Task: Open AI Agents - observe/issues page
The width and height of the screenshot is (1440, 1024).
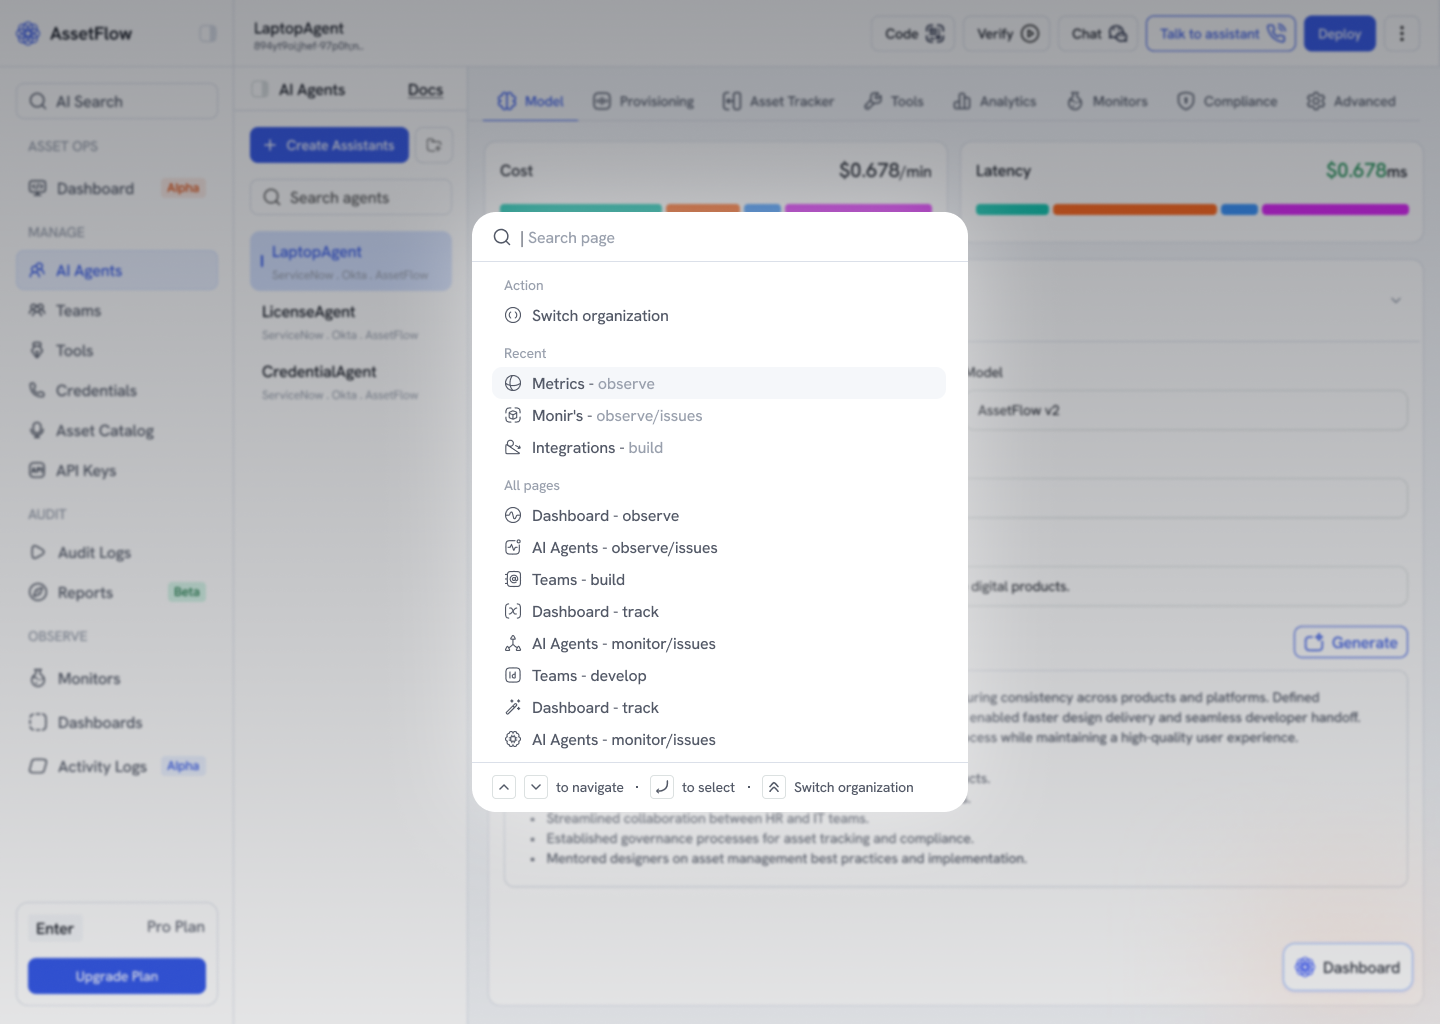Action: [718, 547]
